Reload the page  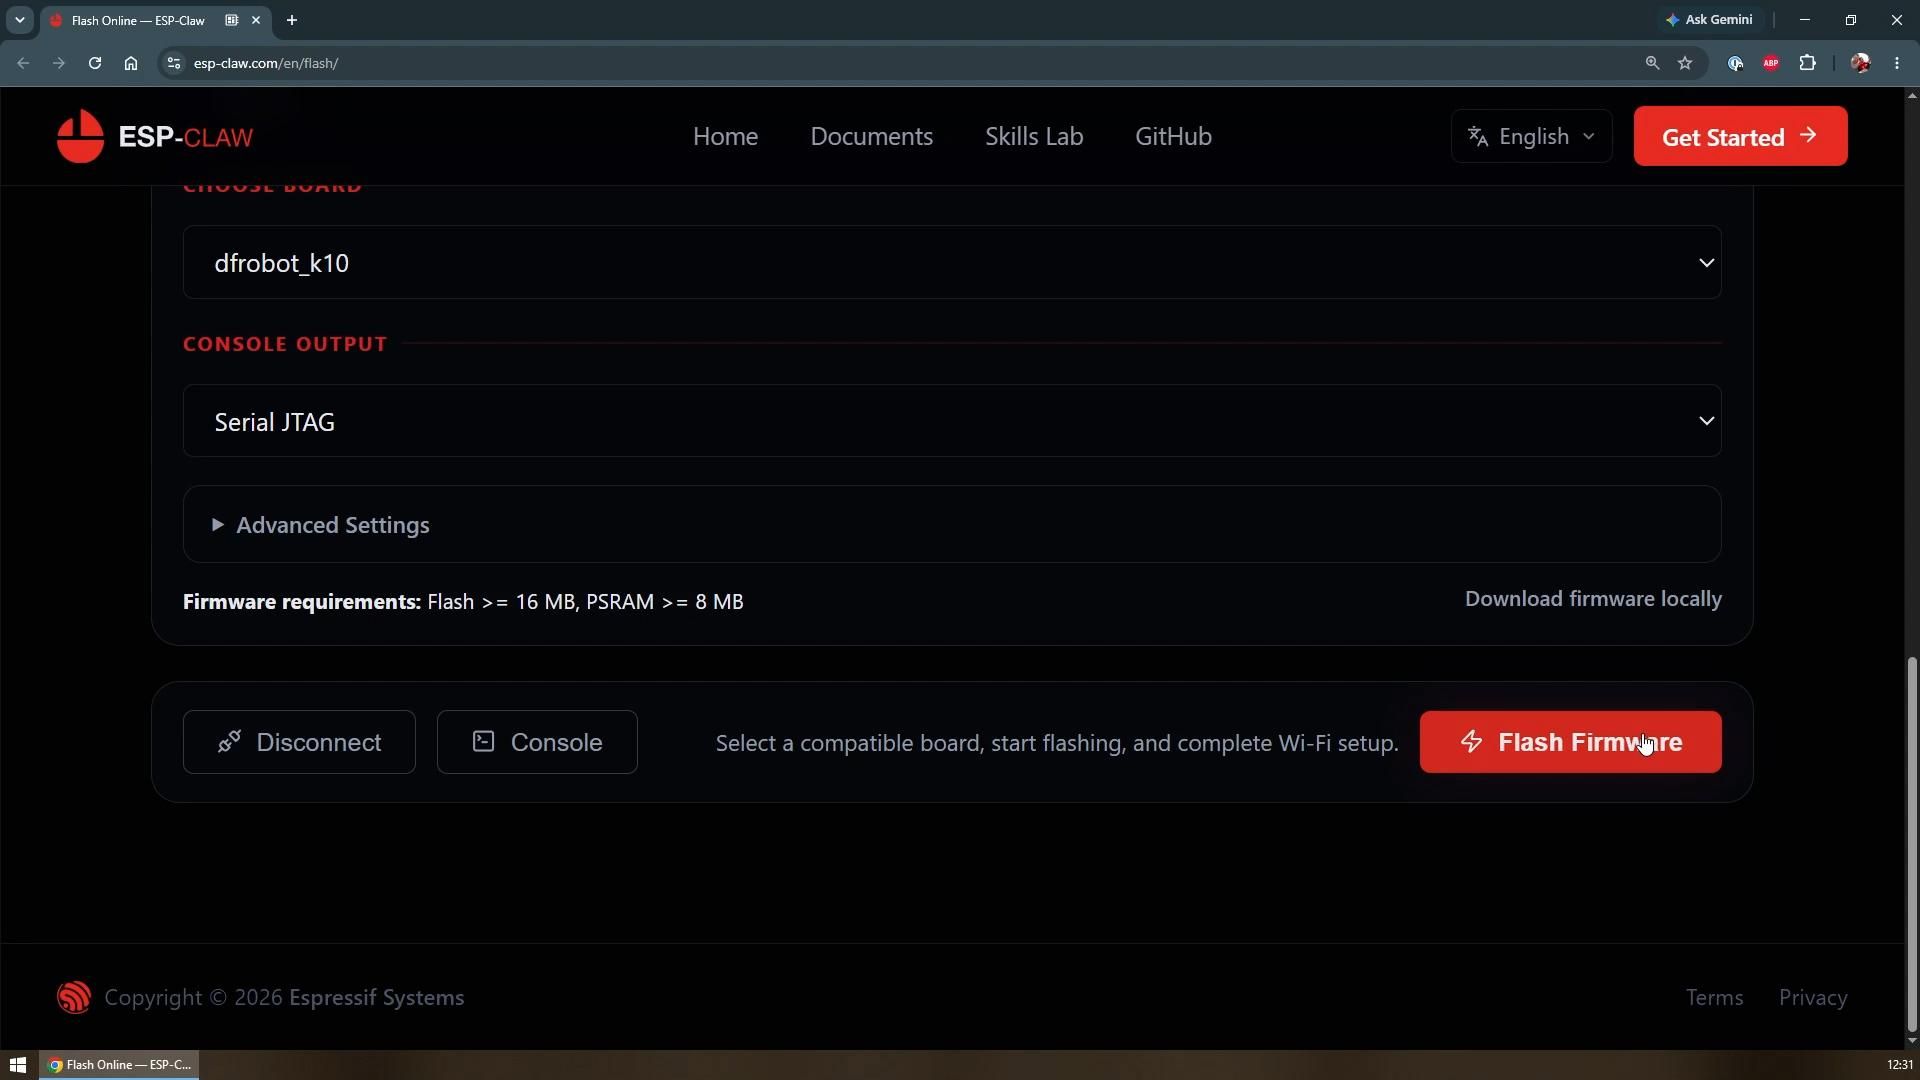[x=94, y=63]
